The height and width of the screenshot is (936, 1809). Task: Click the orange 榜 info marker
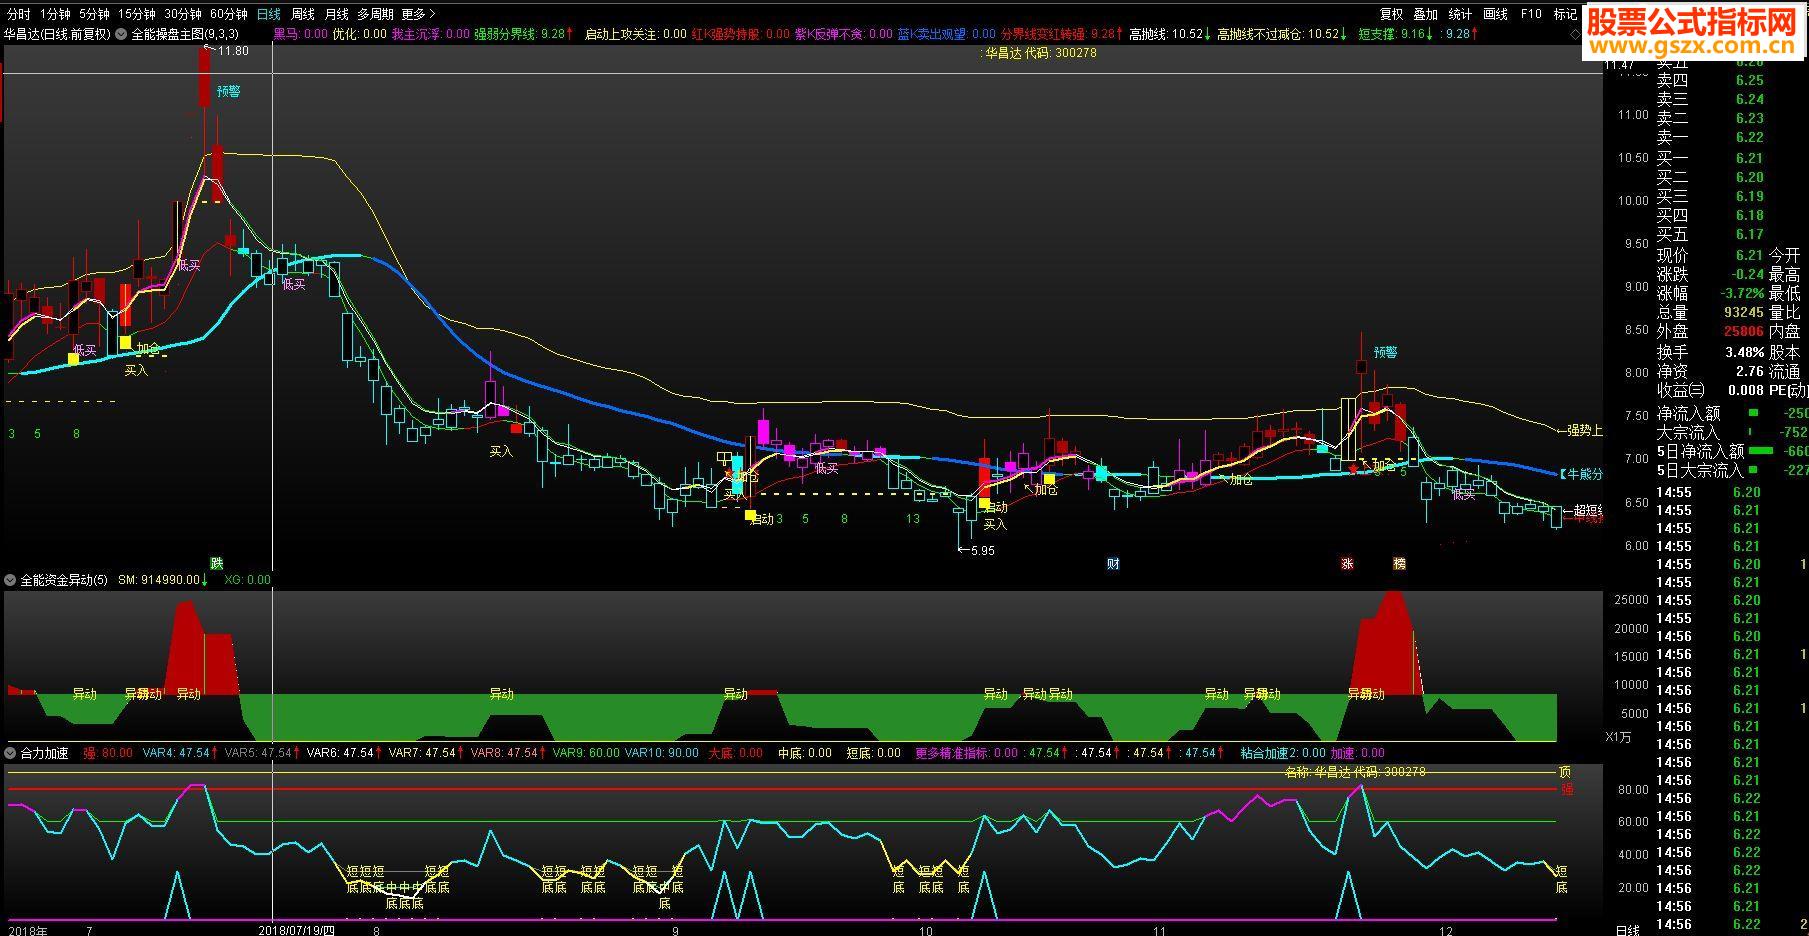pyautogui.click(x=1399, y=564)
